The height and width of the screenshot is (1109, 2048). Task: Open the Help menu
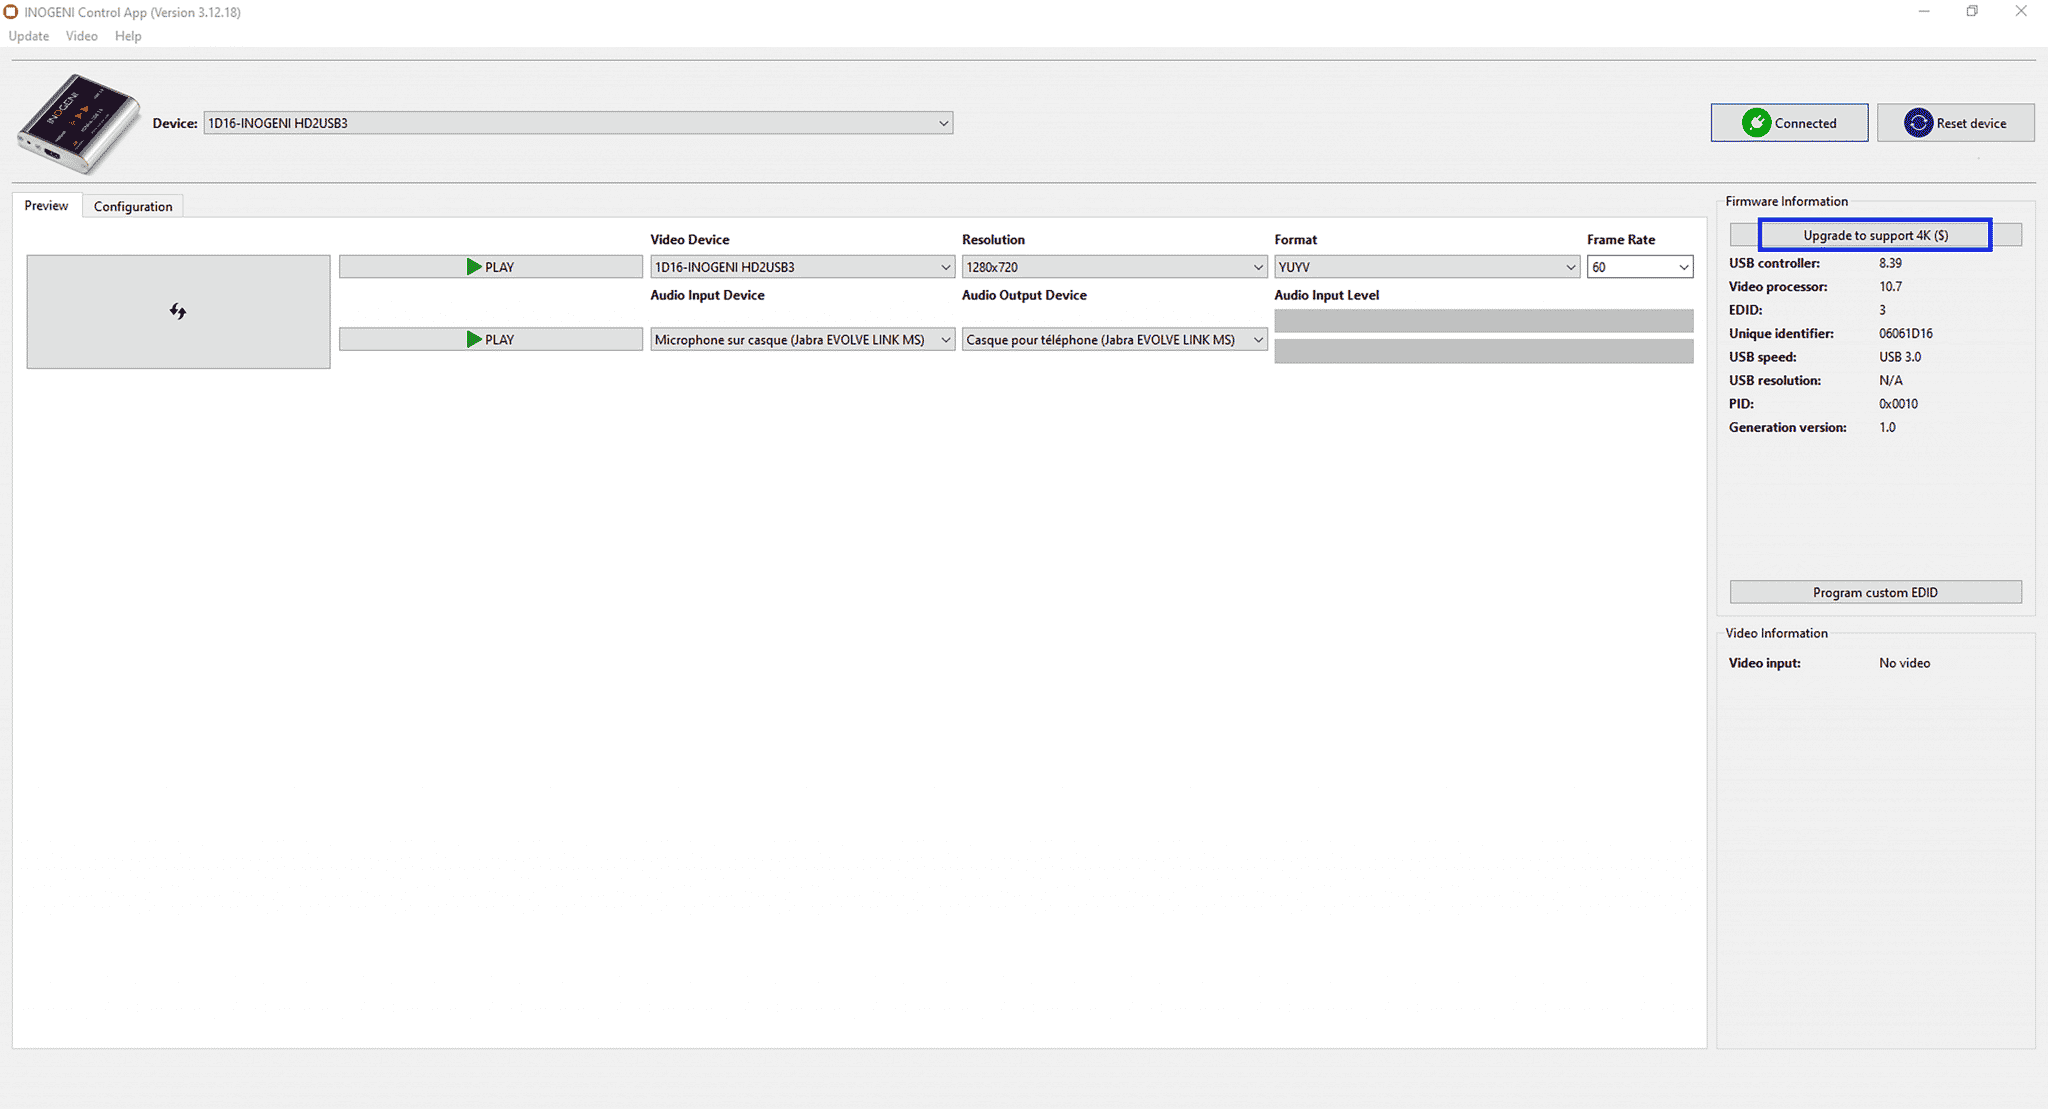click(x=128, y=36)
